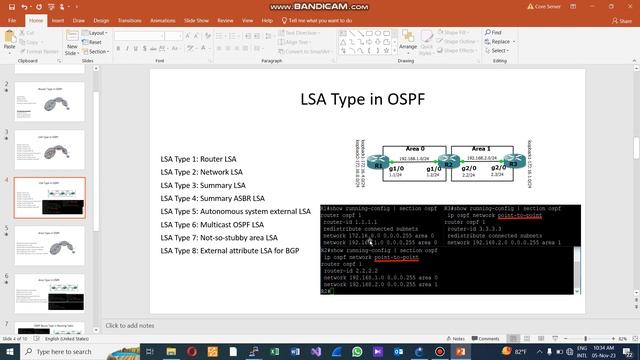640x360 pixels.
Task: Save the presentation via quick access toolbar
Action: (11, 7)
